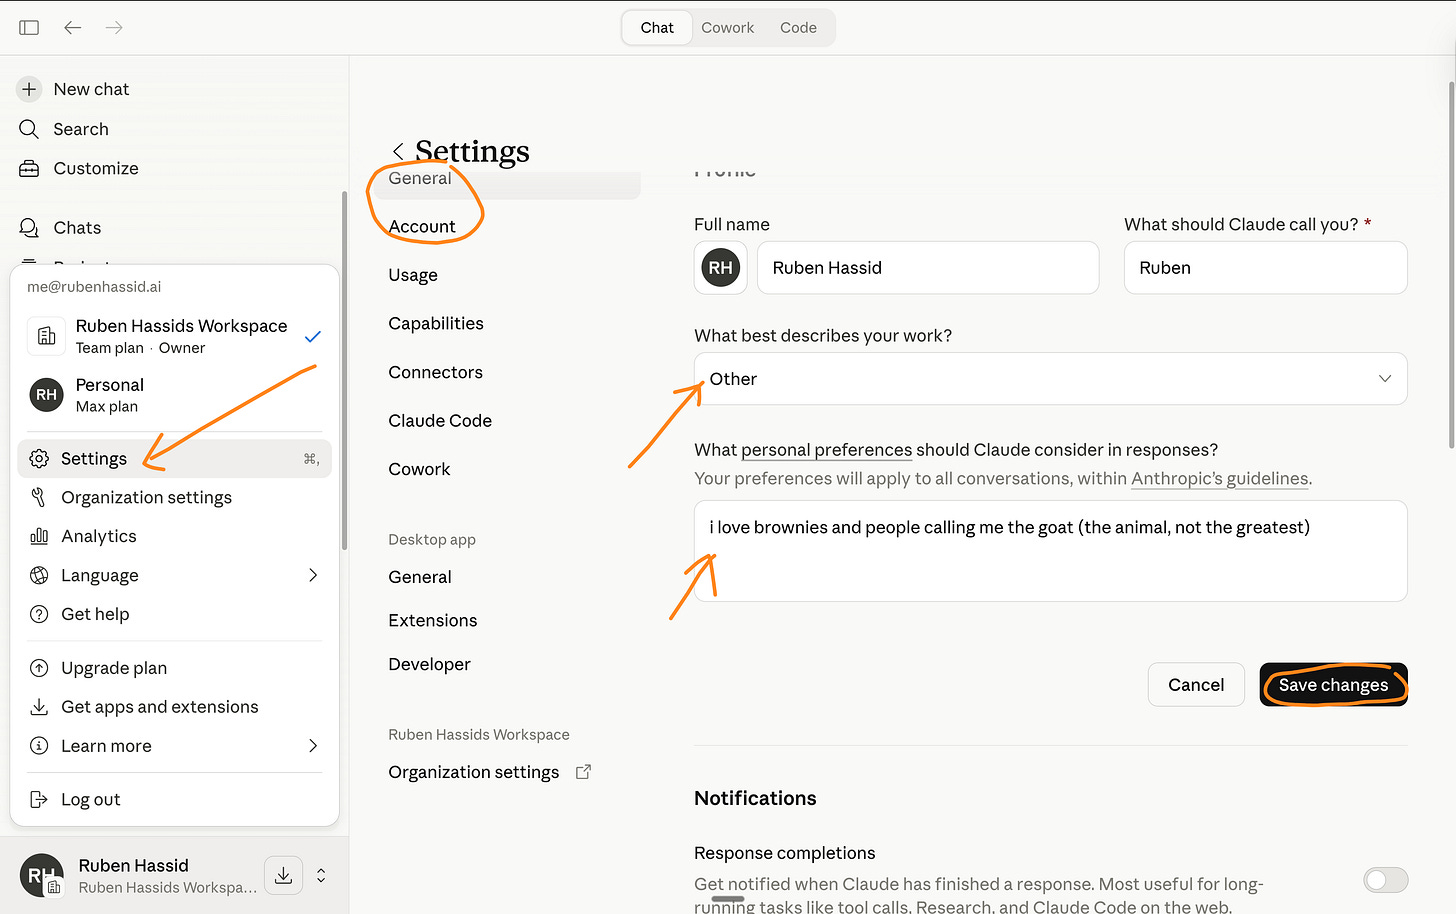This screenshot has width=1456, height=914.
Task: Open the Account settings section
Action: pyautogui.click(x=422, y=227)
